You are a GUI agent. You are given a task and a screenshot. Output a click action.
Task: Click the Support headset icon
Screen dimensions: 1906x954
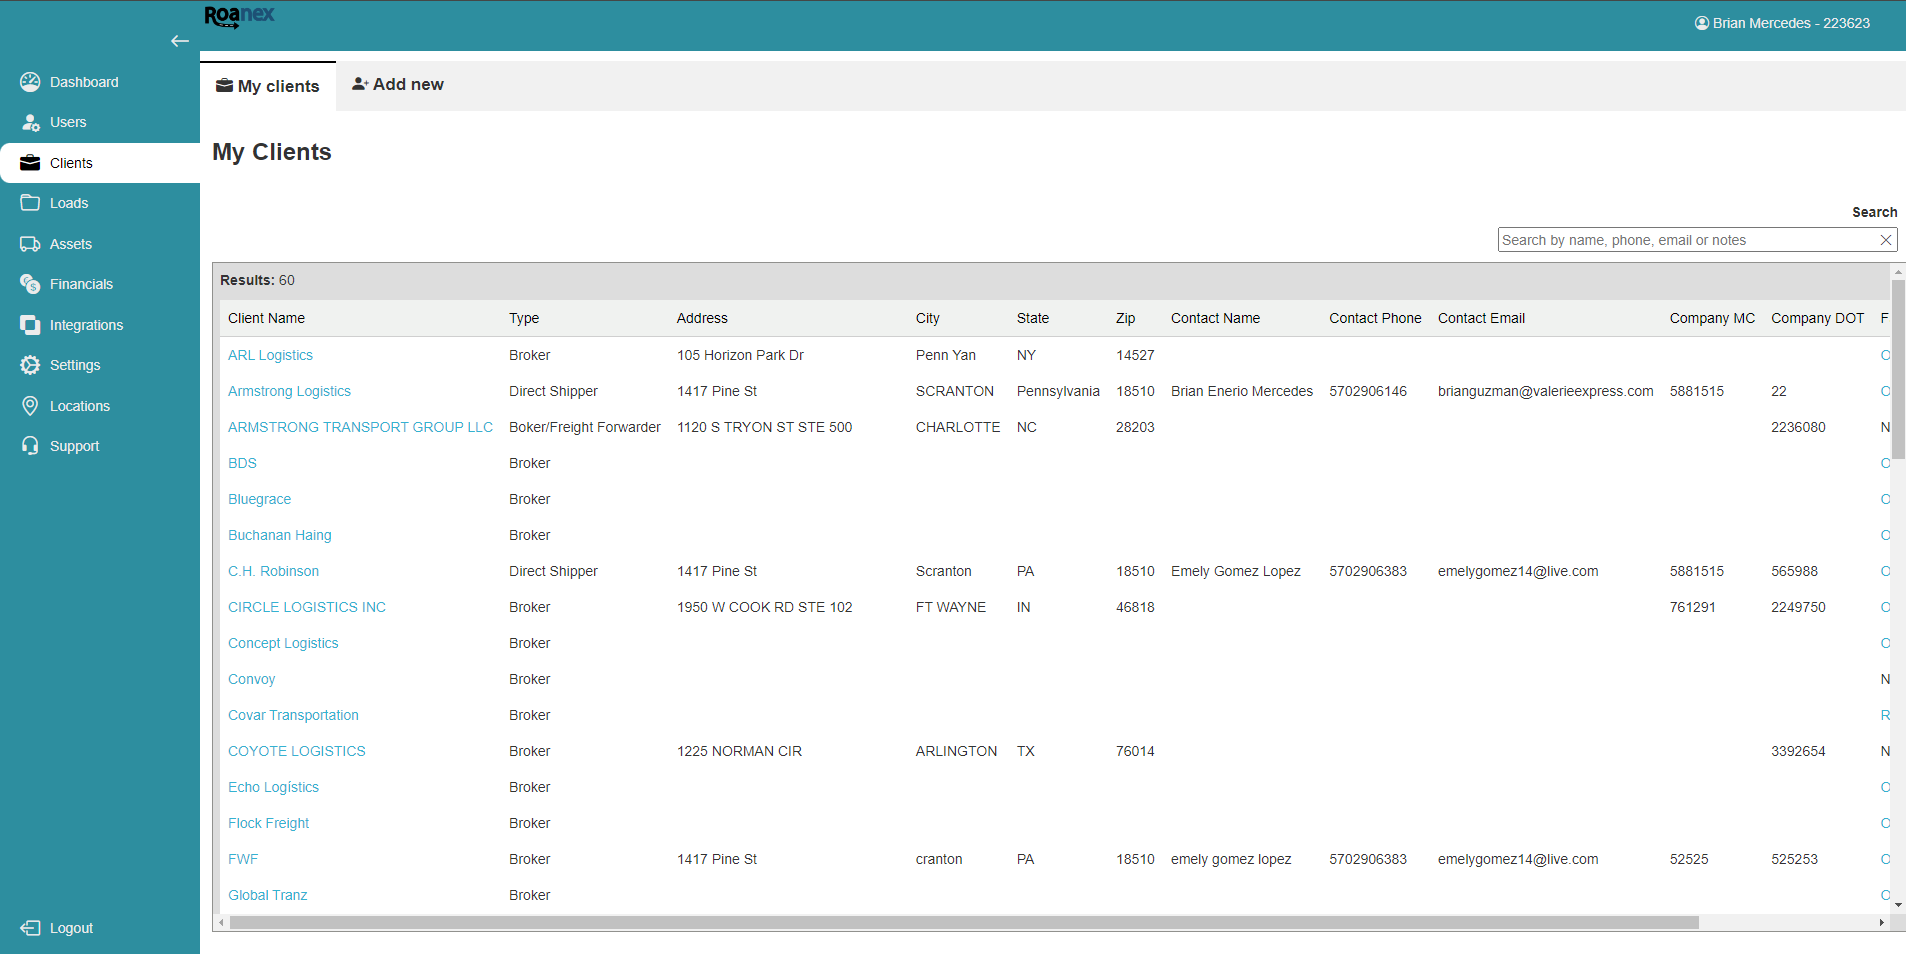click(x=30, y=446)
